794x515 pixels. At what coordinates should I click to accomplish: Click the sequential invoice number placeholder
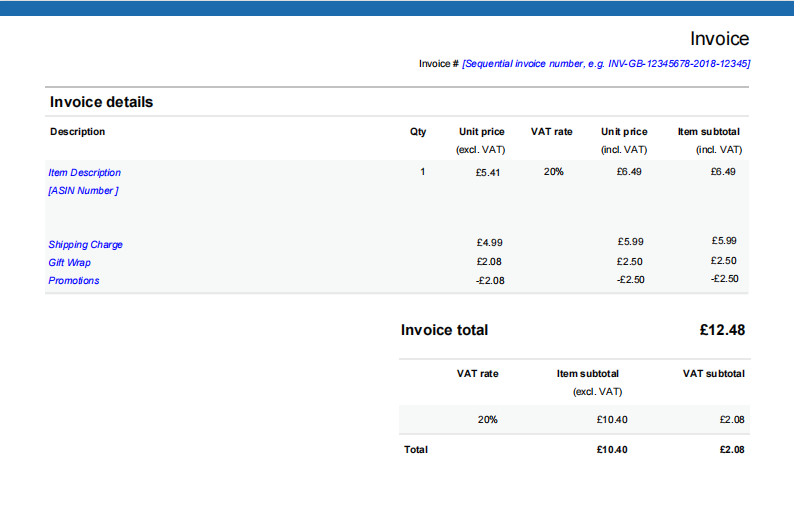[606, 64]
